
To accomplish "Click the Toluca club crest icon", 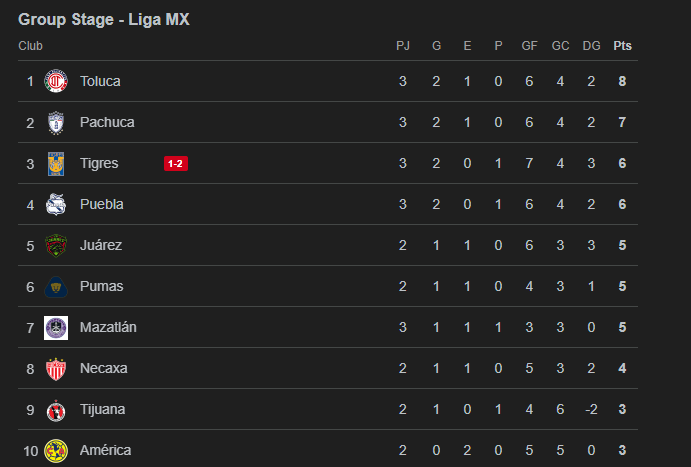I will [x=56, y=81].
